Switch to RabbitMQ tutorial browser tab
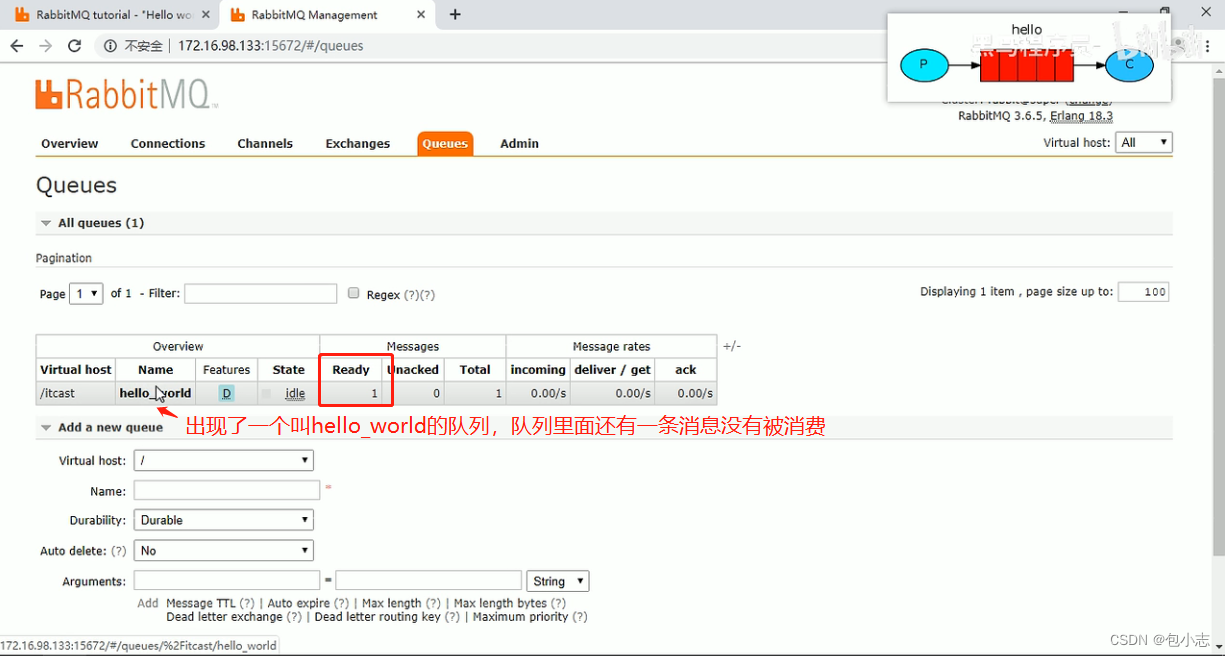 tap(110, 15)
